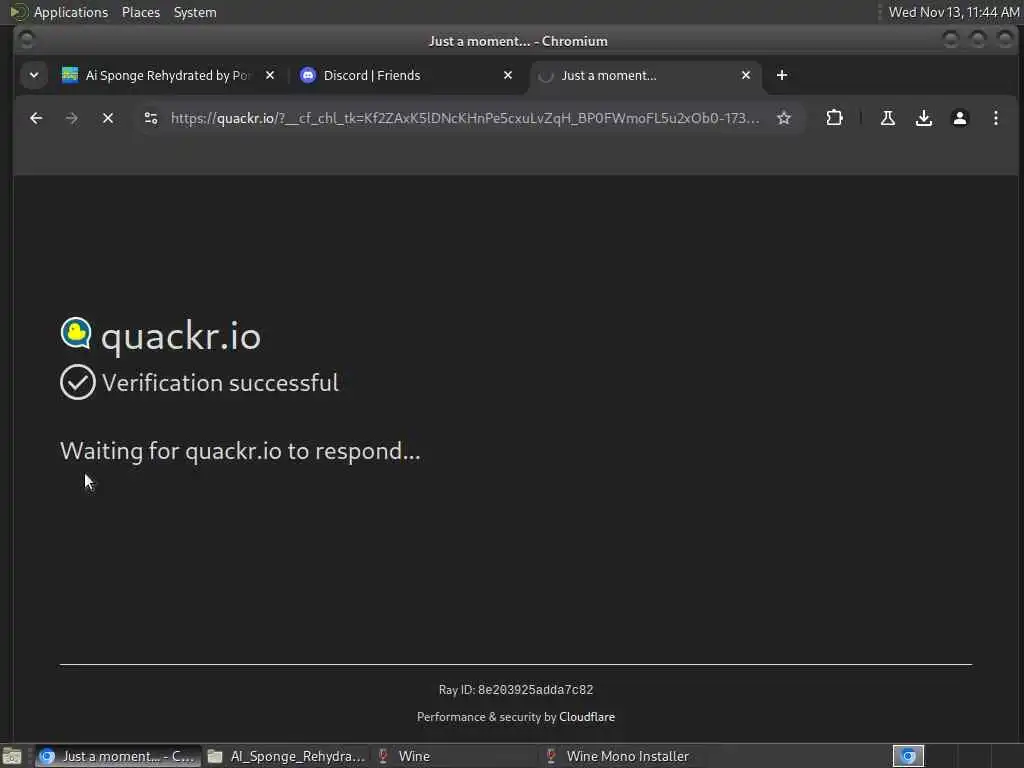This screenshot has height=768, width=1024.
Task: Open a new tab with plus button
Action: click(782, 75)
